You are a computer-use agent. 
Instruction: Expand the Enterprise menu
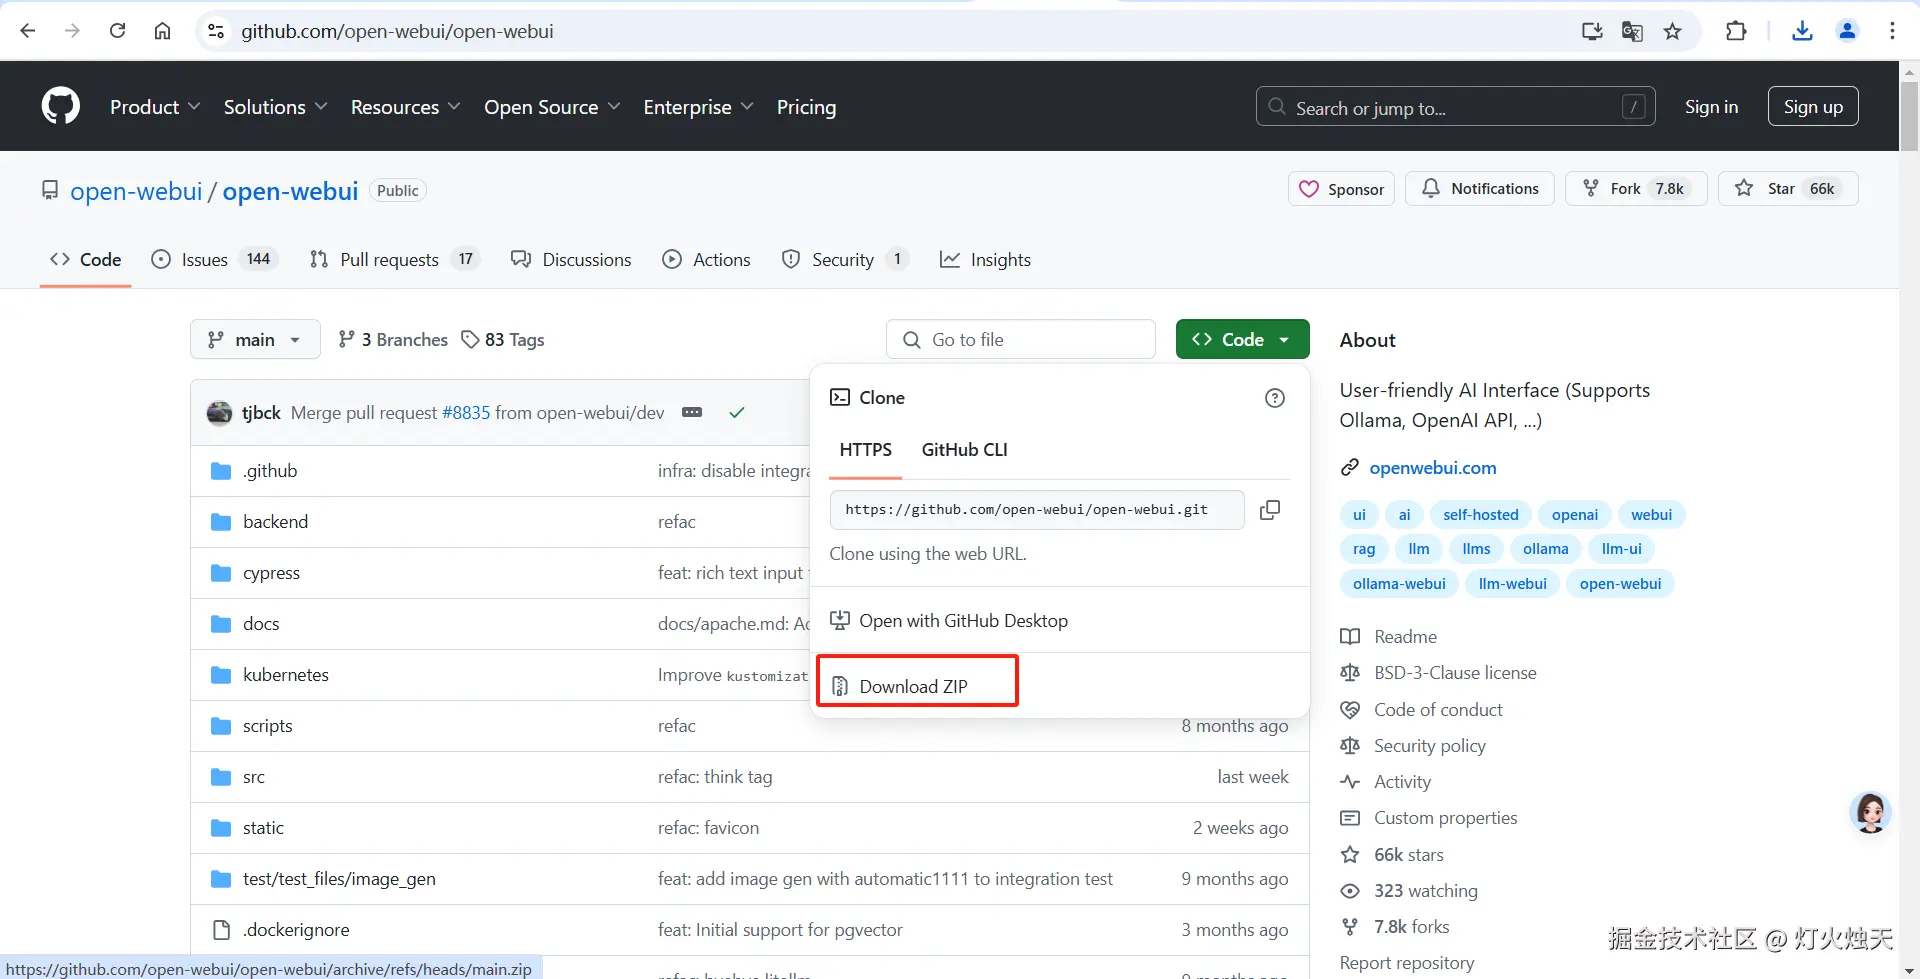coord(698,107)
